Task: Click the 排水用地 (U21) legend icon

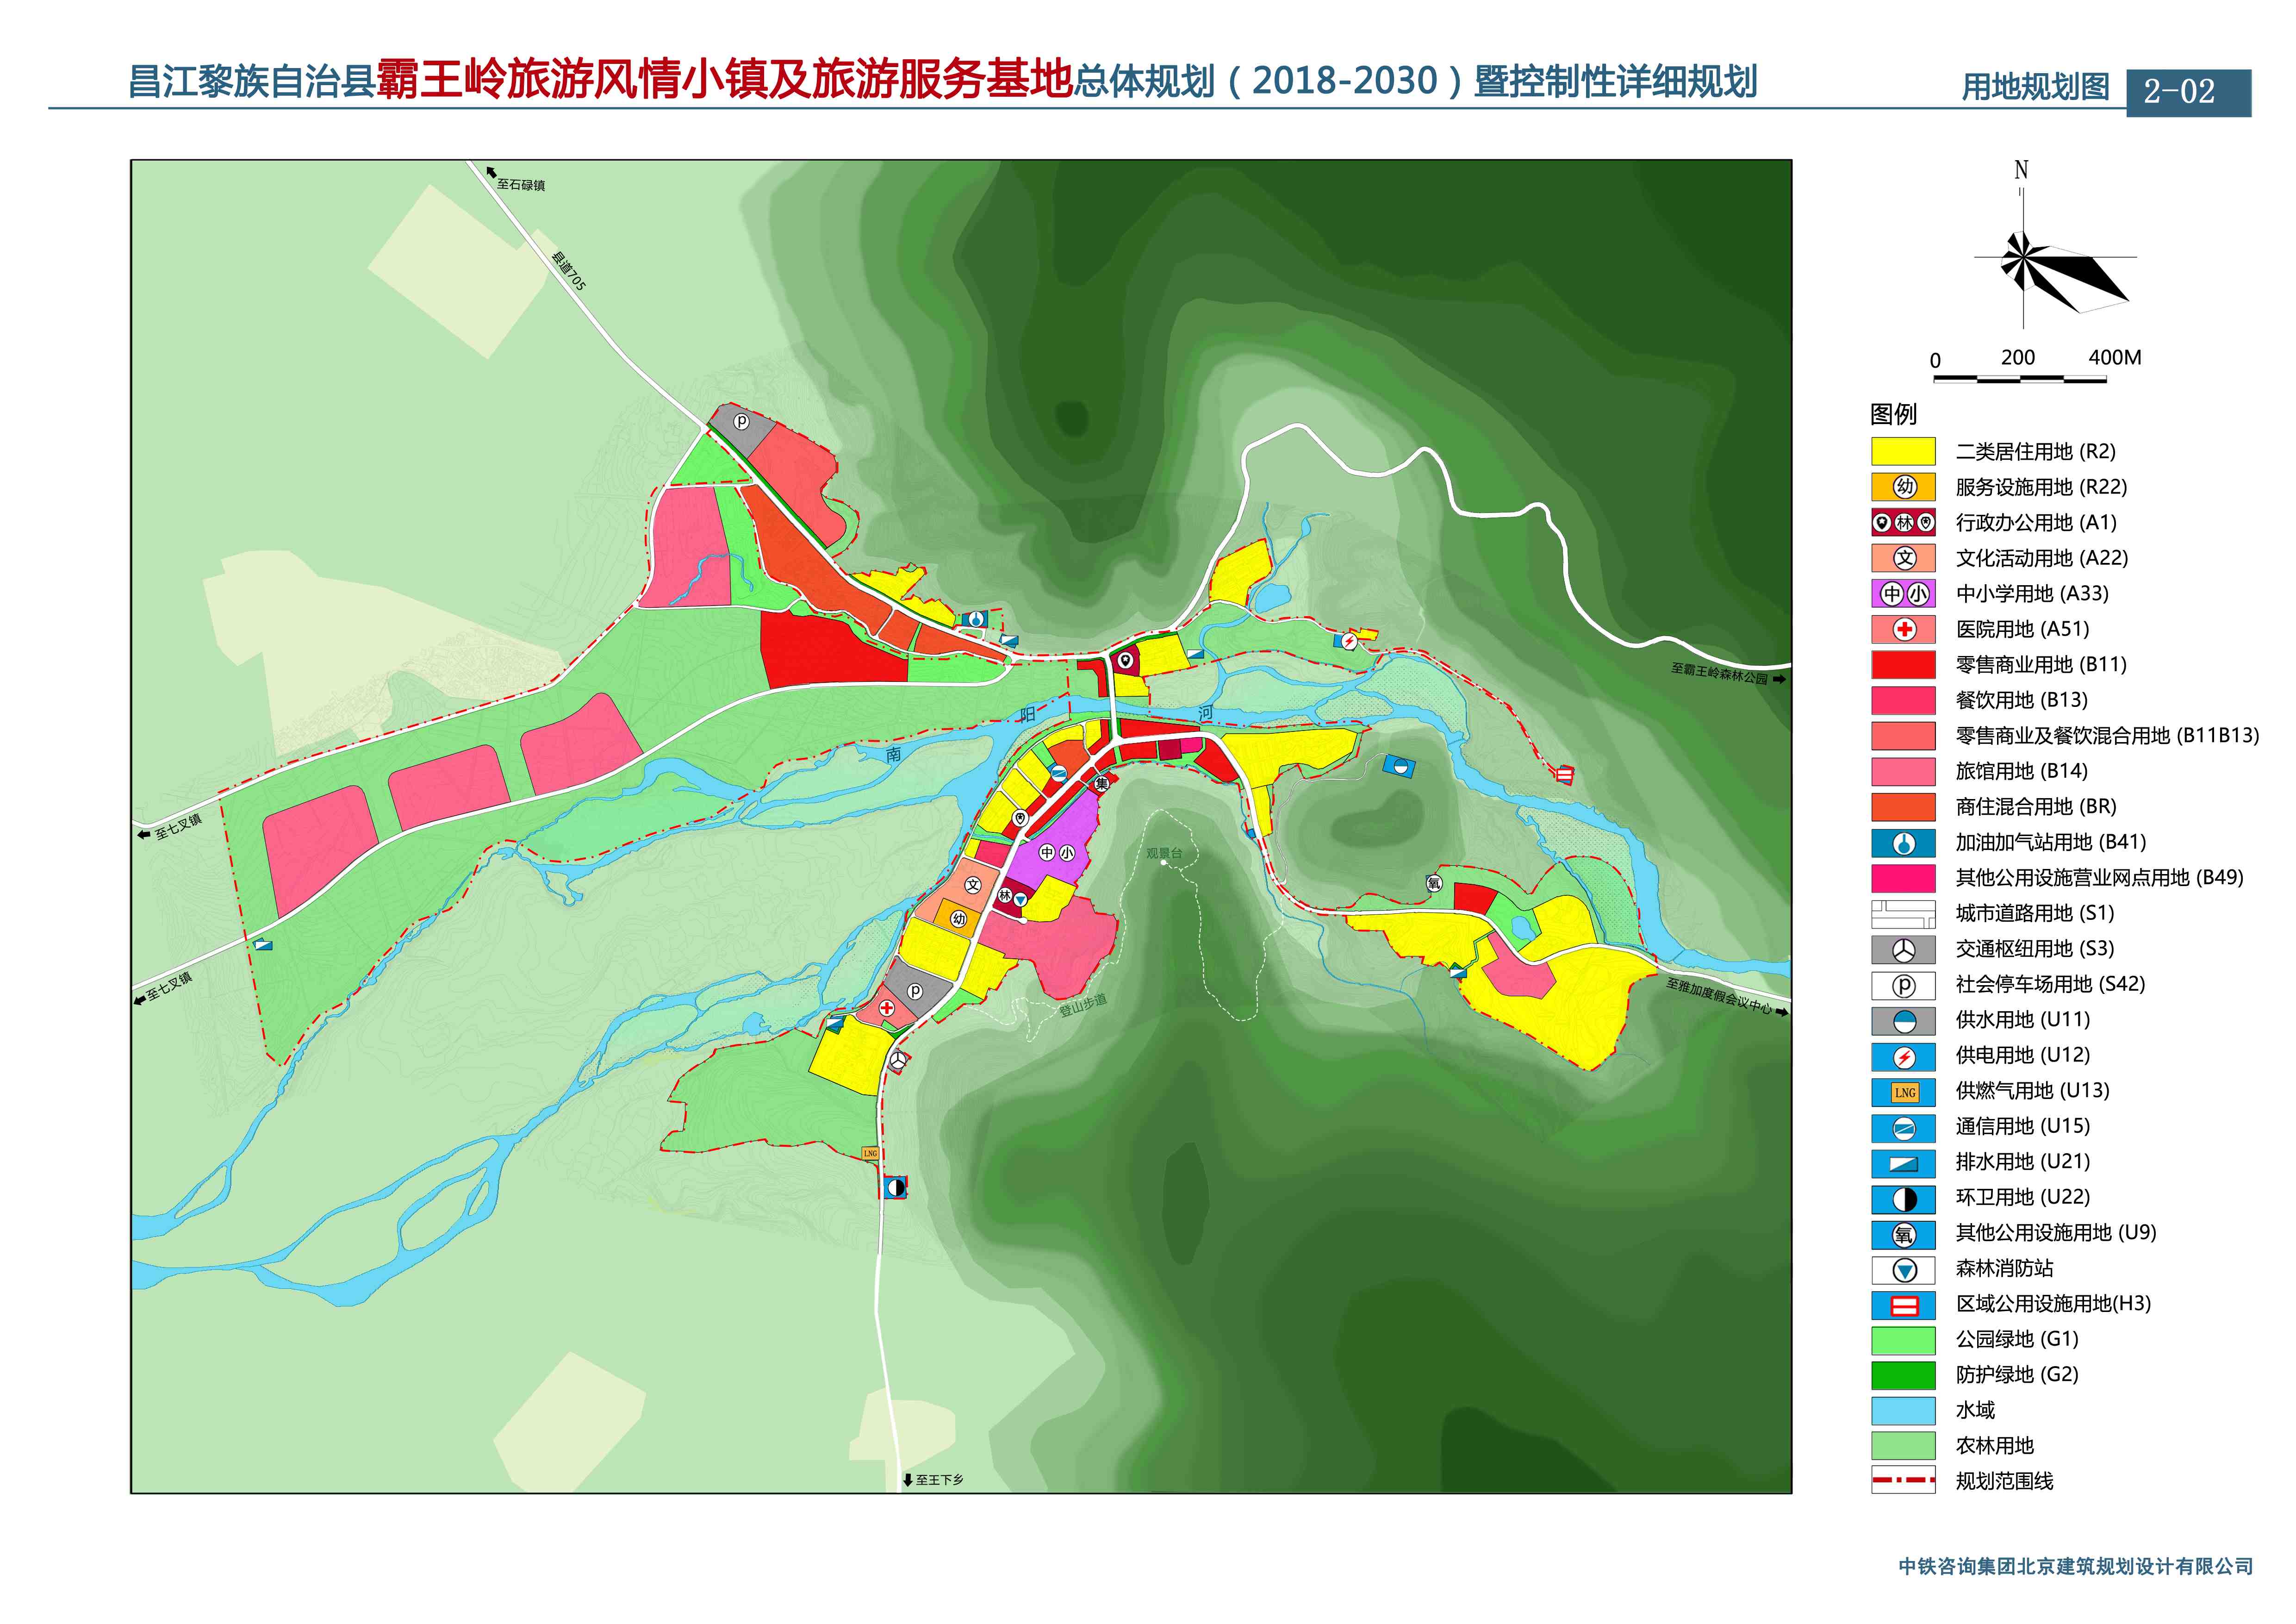Action: click(1904, 1162)
